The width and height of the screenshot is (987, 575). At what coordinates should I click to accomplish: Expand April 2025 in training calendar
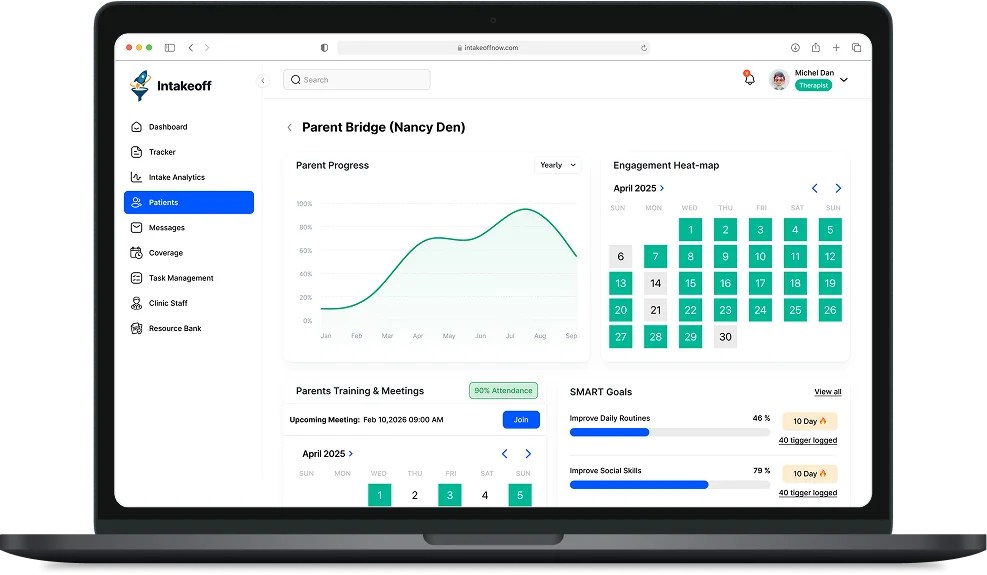[327, 453]
